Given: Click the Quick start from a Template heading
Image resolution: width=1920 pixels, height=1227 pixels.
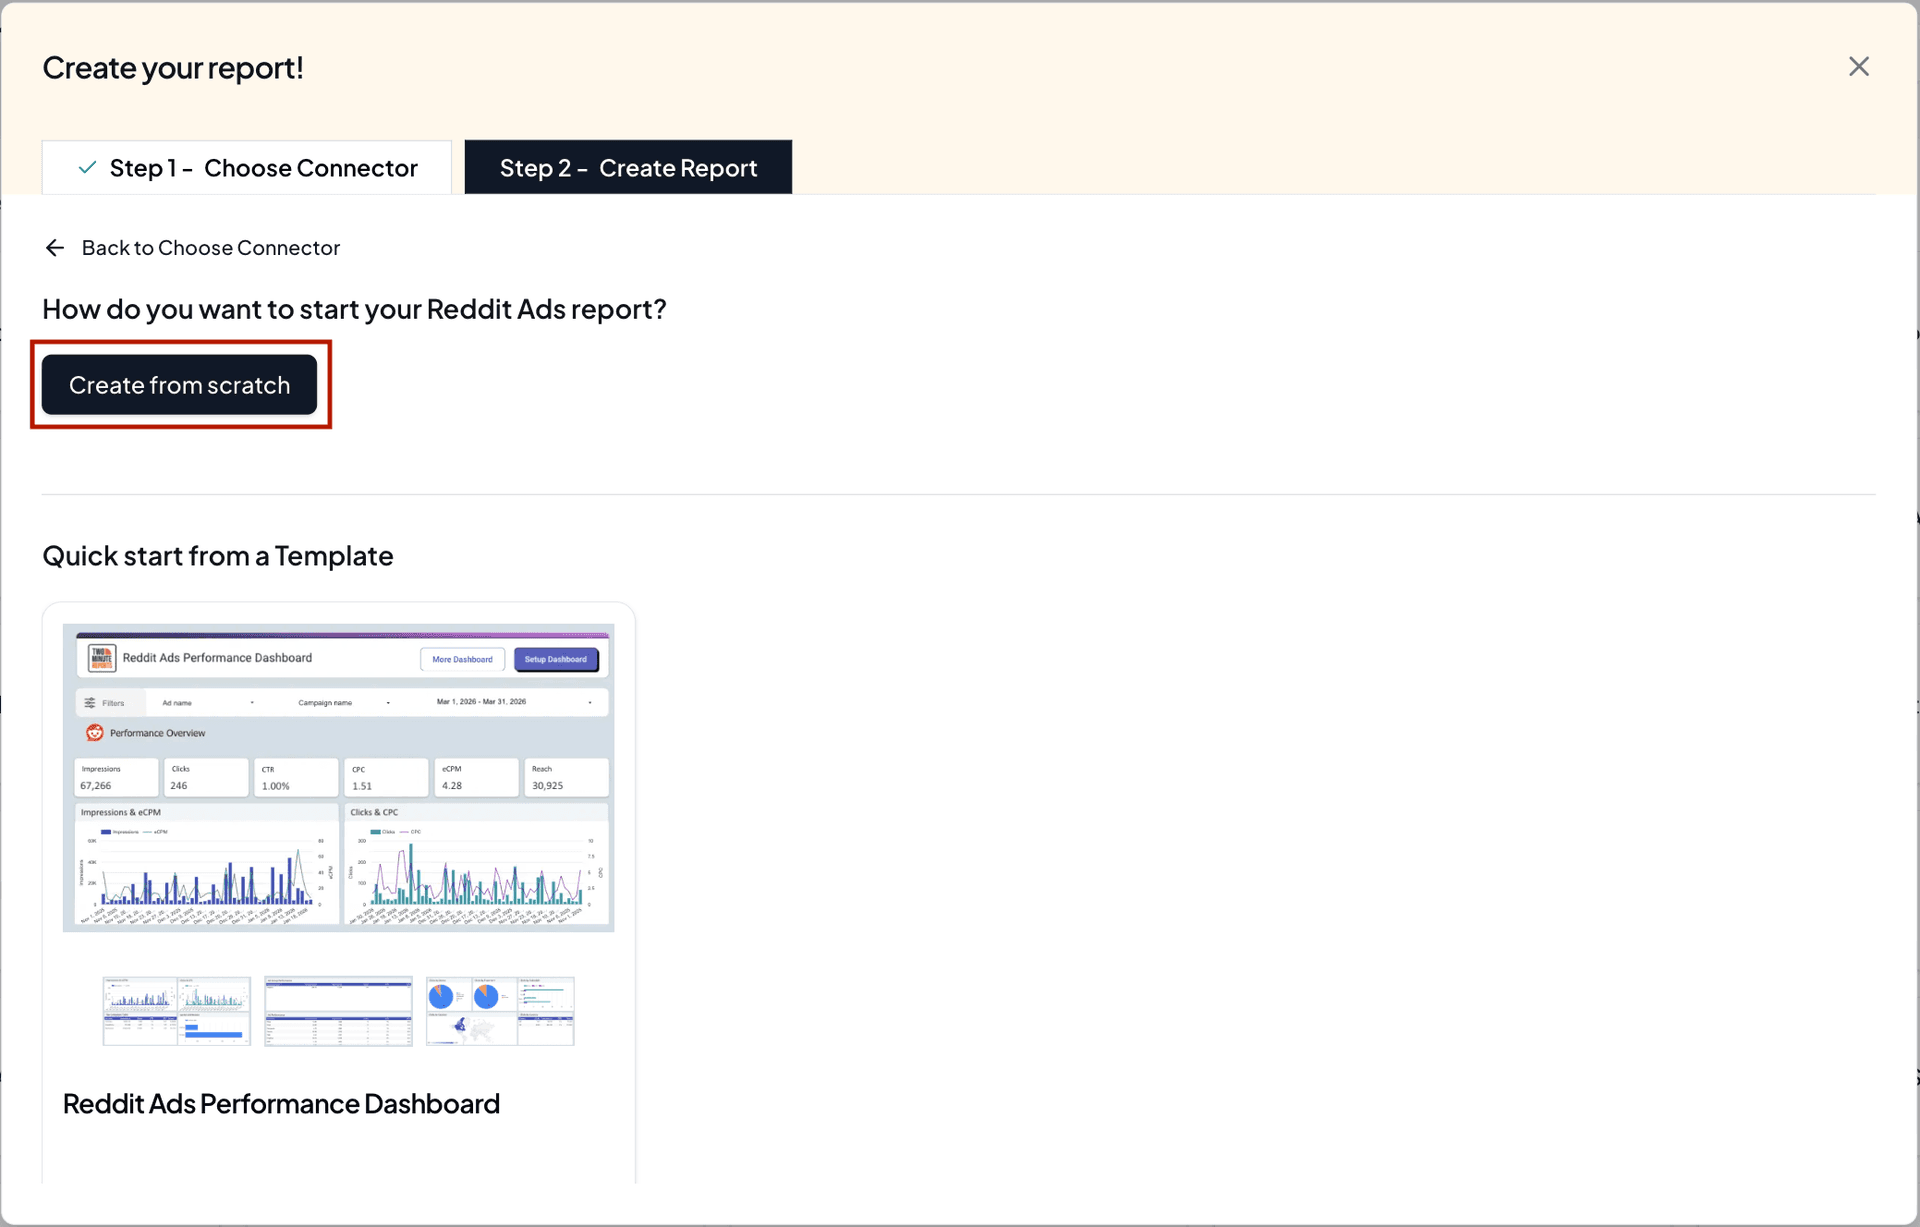Looking at the screenshot, I should coord(218,555).
